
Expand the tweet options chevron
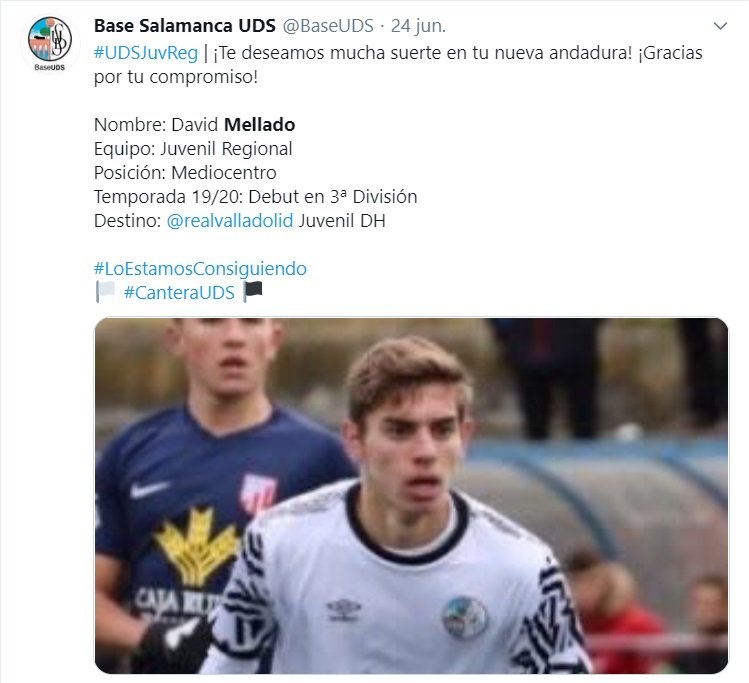(720, 26)
